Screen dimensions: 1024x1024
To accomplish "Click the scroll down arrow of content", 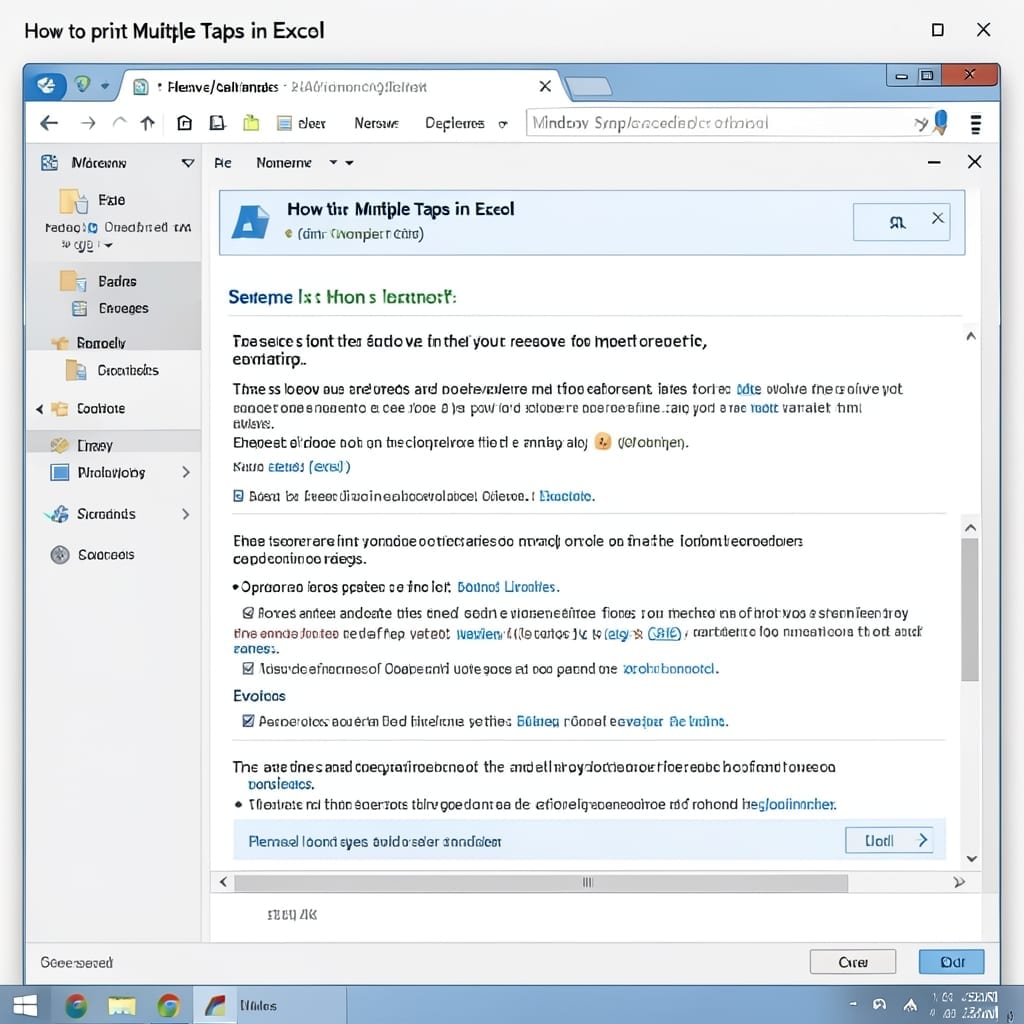I will [972, 859].
